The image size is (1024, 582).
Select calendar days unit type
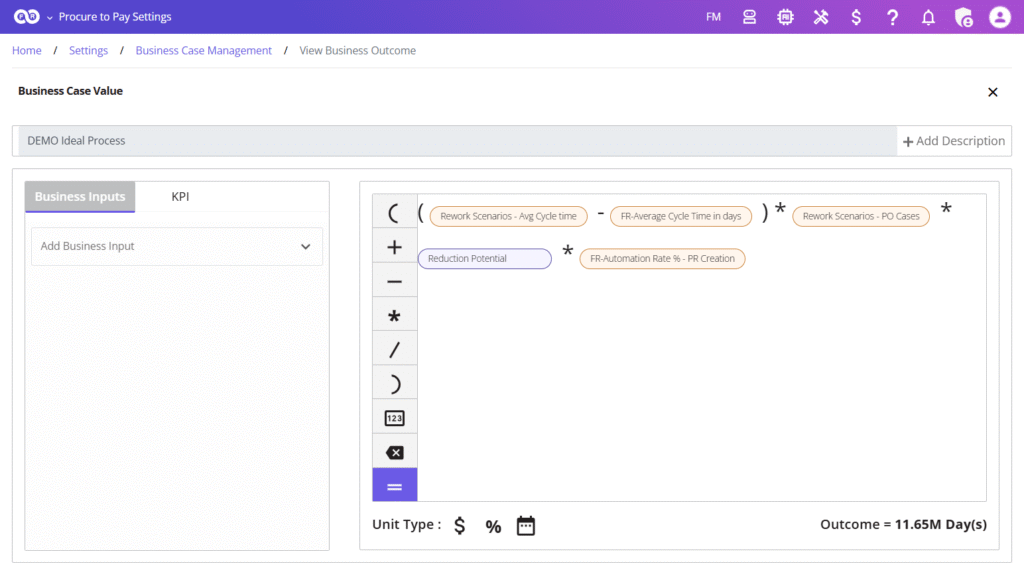tap(526, 525)
